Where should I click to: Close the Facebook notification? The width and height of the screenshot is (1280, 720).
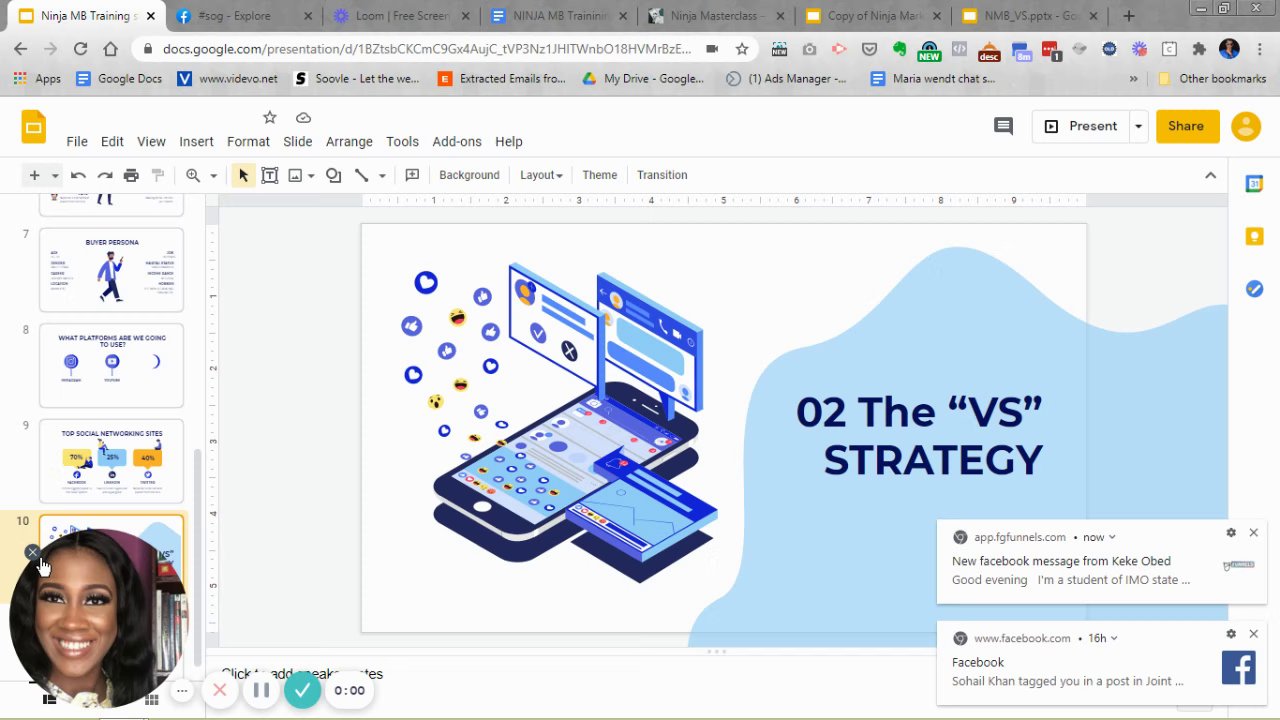coord(1253,634)
